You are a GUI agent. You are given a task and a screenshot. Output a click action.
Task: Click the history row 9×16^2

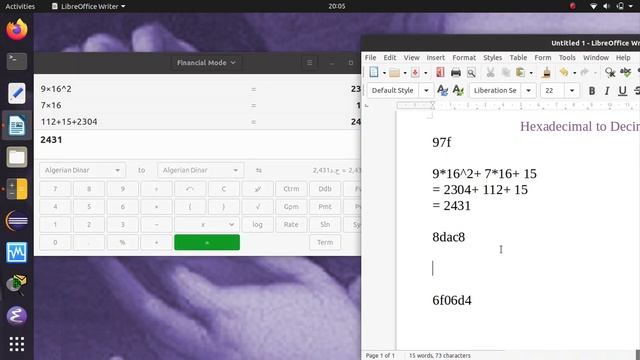(198, 89)
